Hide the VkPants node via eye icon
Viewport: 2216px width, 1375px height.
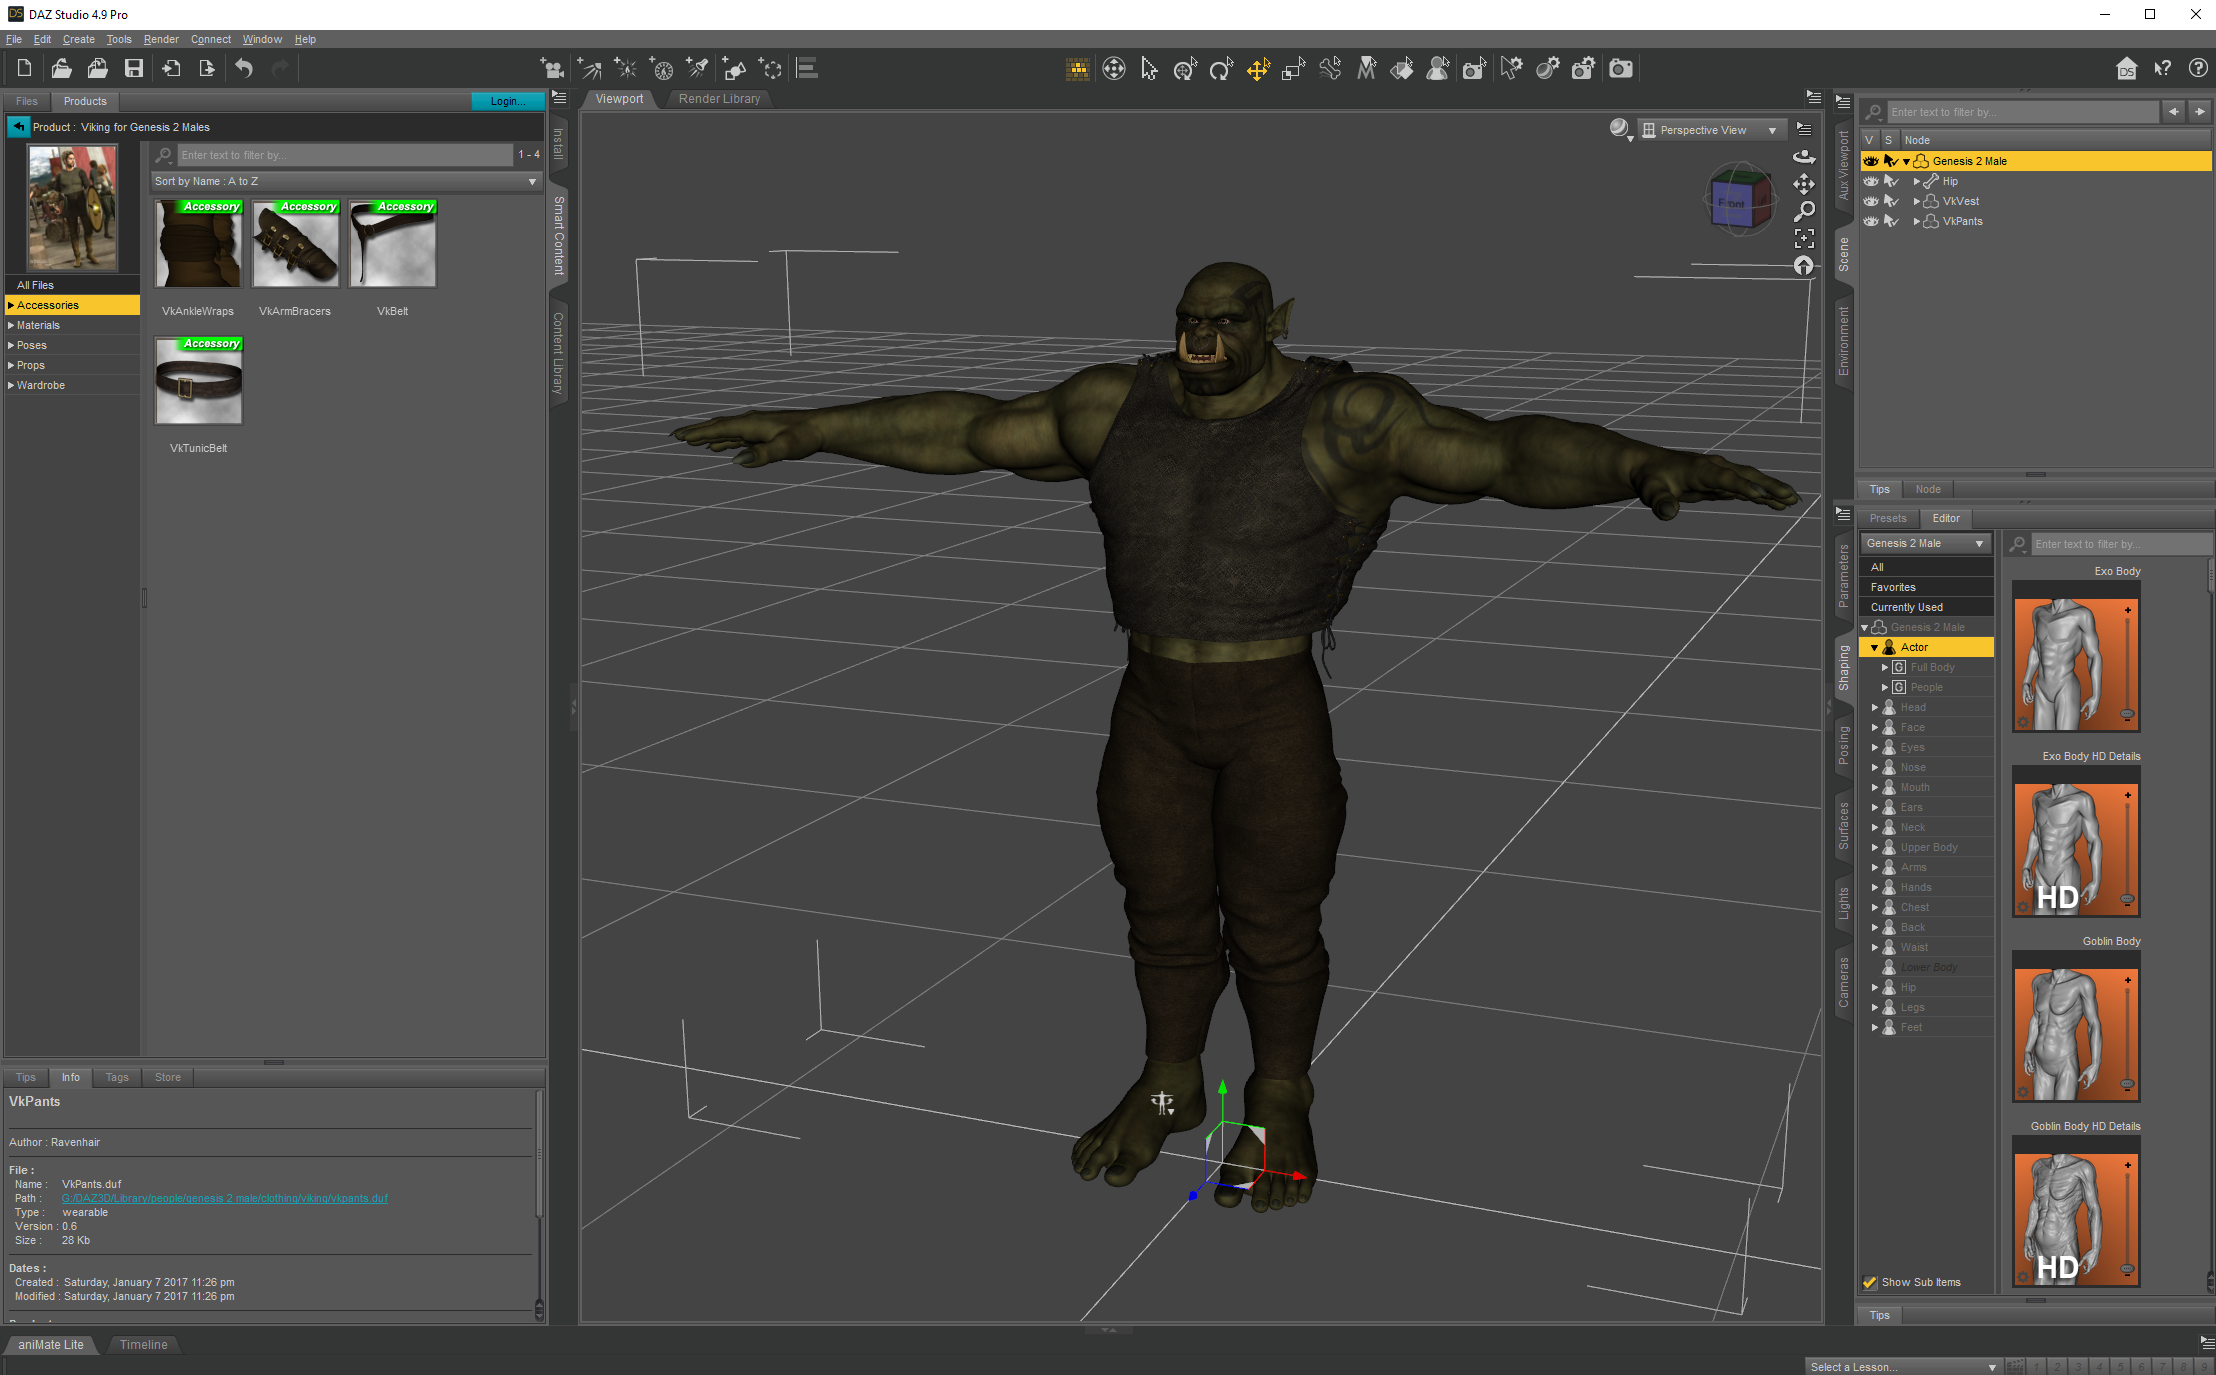[1870, 221]
